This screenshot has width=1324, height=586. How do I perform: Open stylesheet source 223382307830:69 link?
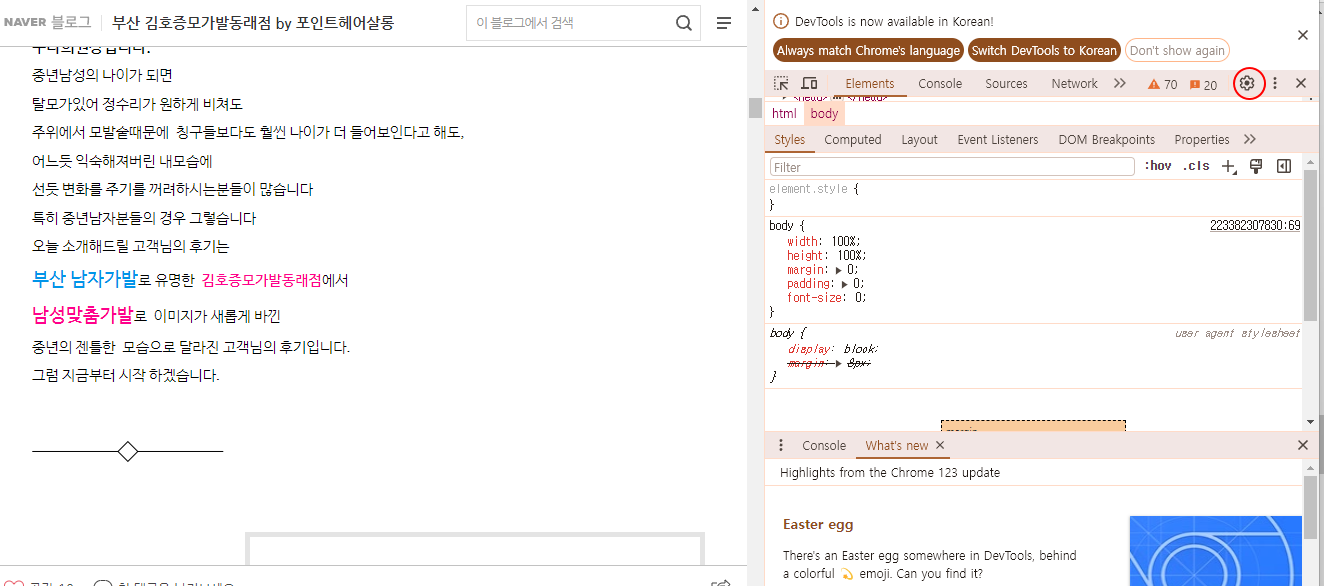1255,226
